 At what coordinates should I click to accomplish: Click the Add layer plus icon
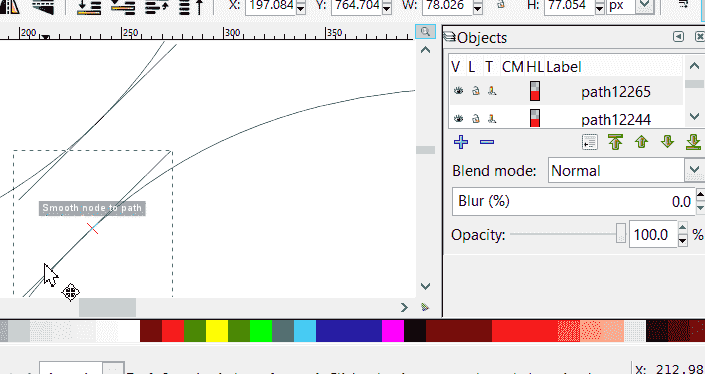(x=461, y=142)
